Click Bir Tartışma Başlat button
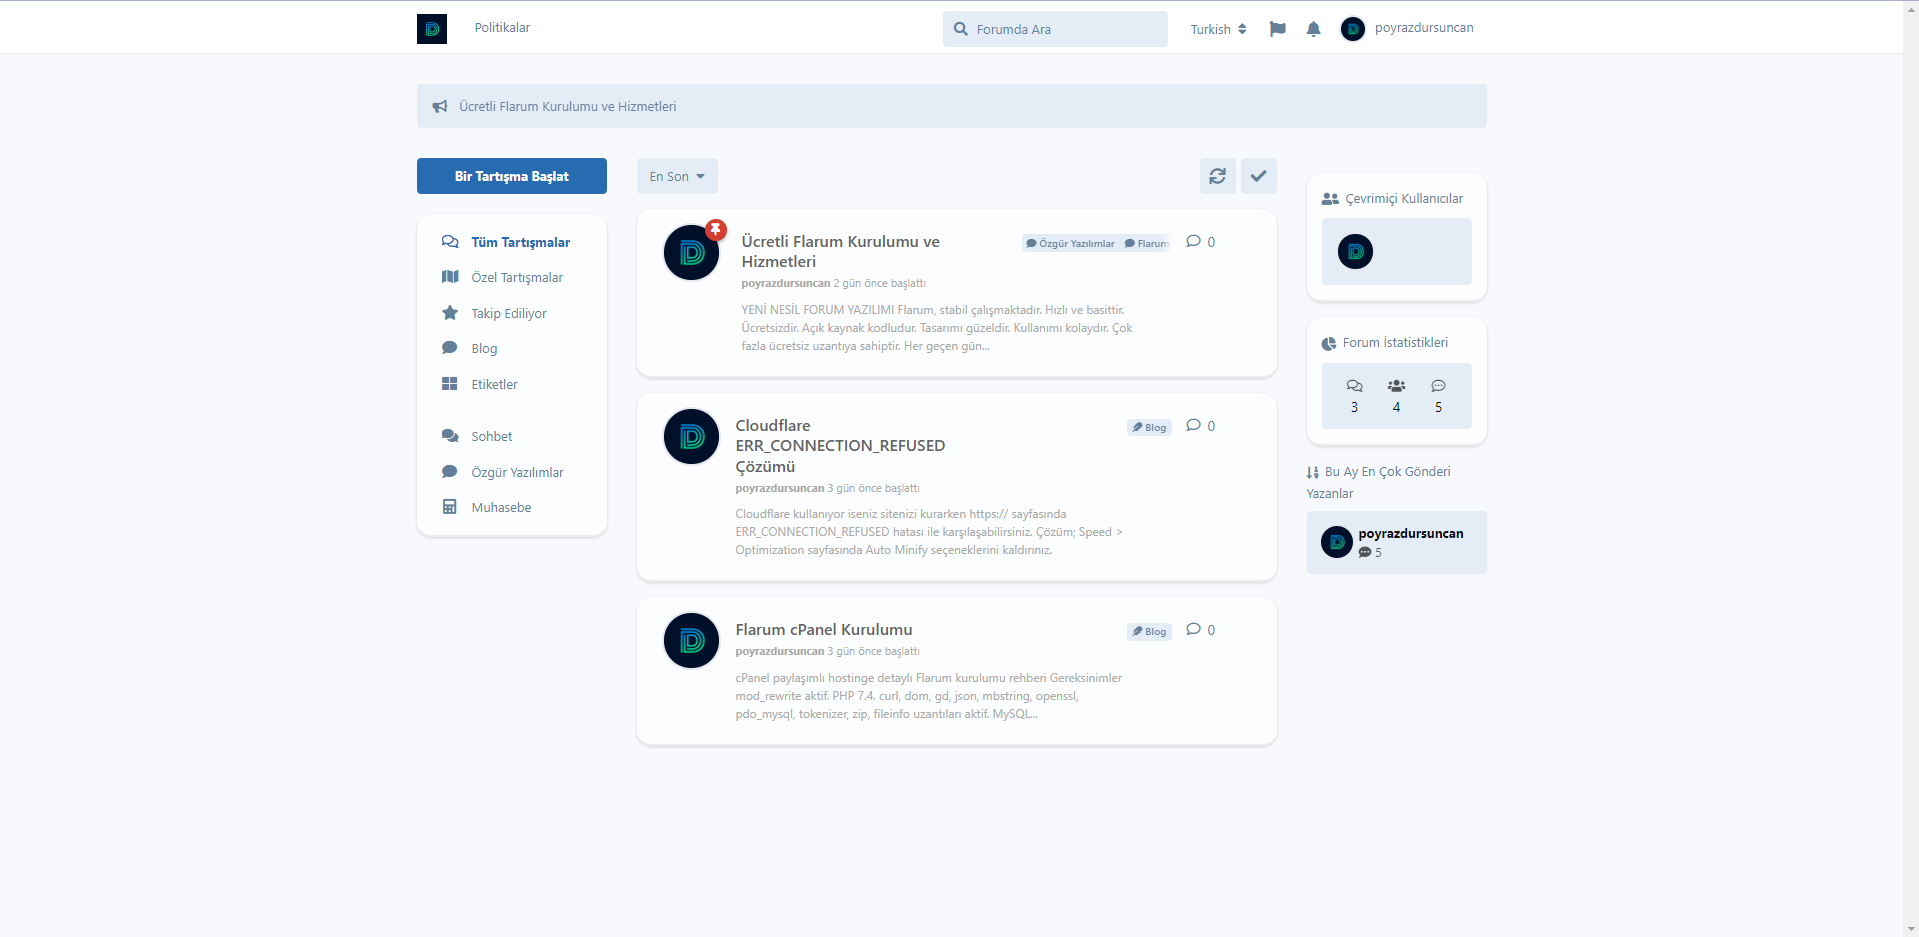Image resolution: width=1919 pixels, height=937 pixels. [x=512, y=176]
